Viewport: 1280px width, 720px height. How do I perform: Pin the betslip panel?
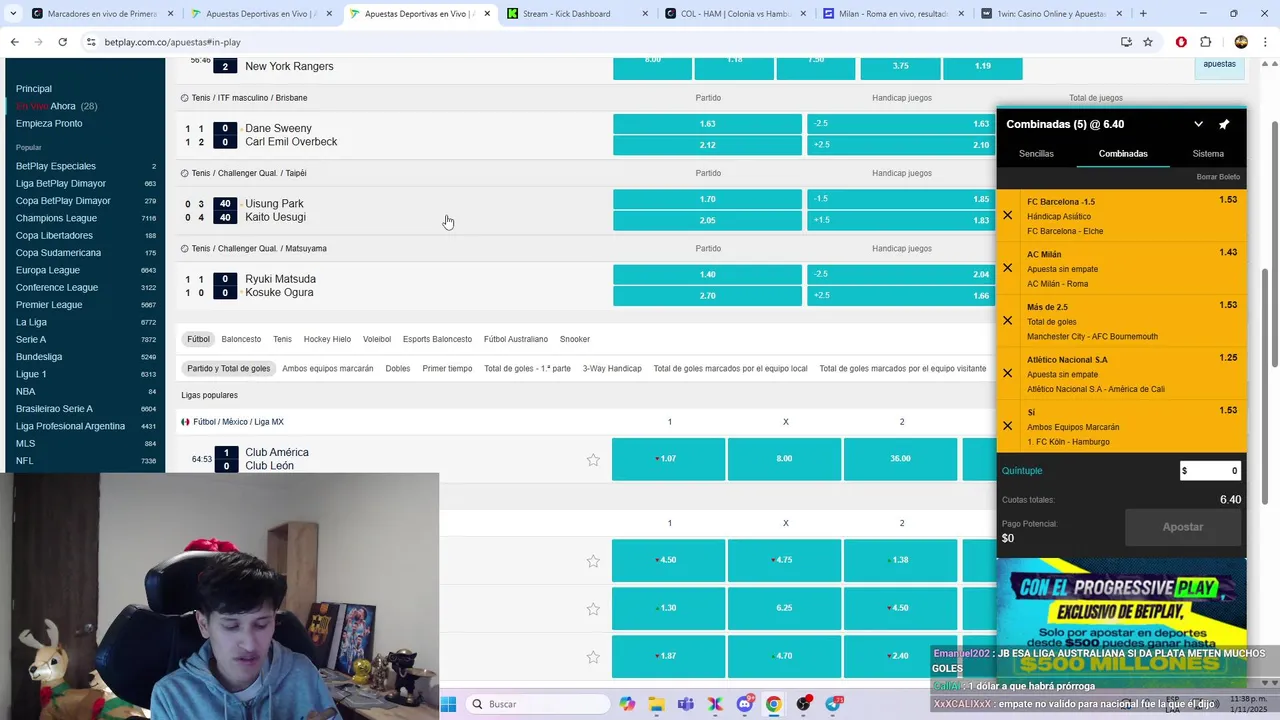tap(1224, 125)
